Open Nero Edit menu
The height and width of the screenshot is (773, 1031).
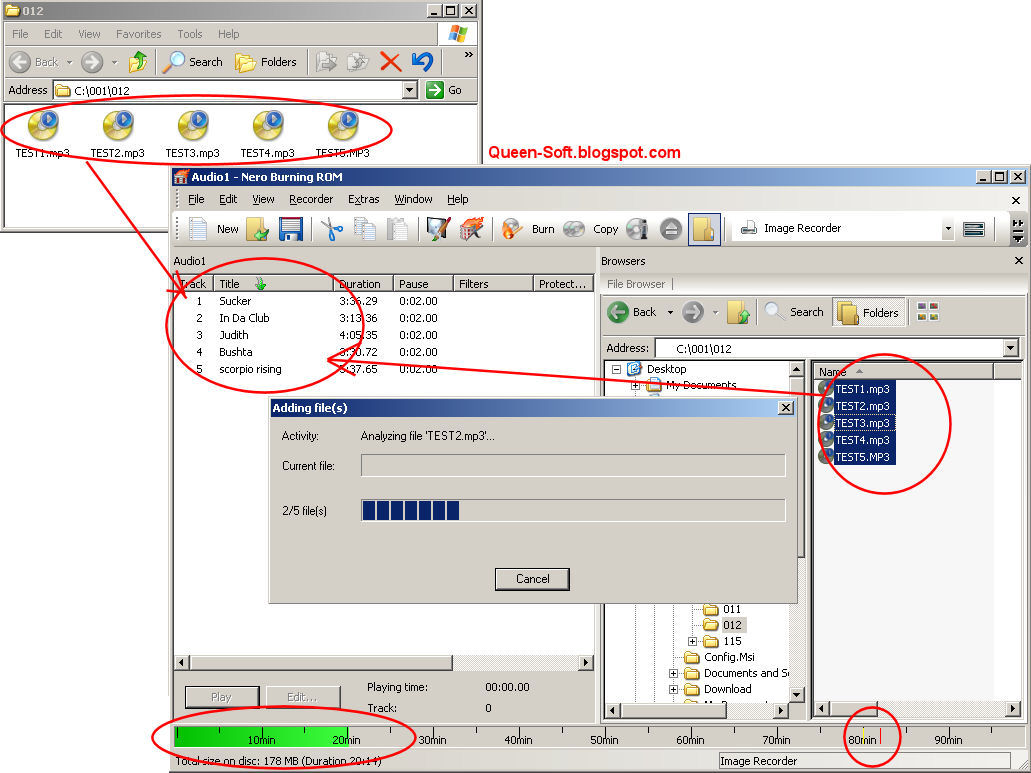228,199
